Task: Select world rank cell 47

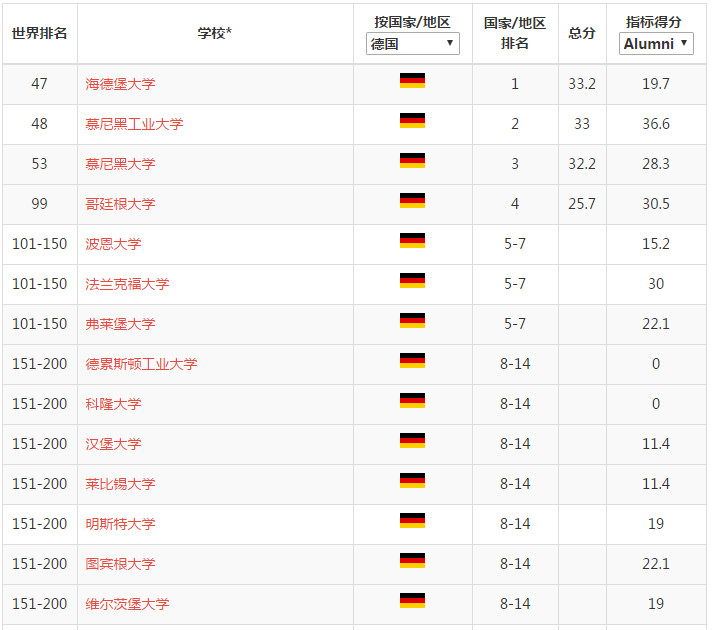Action: (40, 84)
